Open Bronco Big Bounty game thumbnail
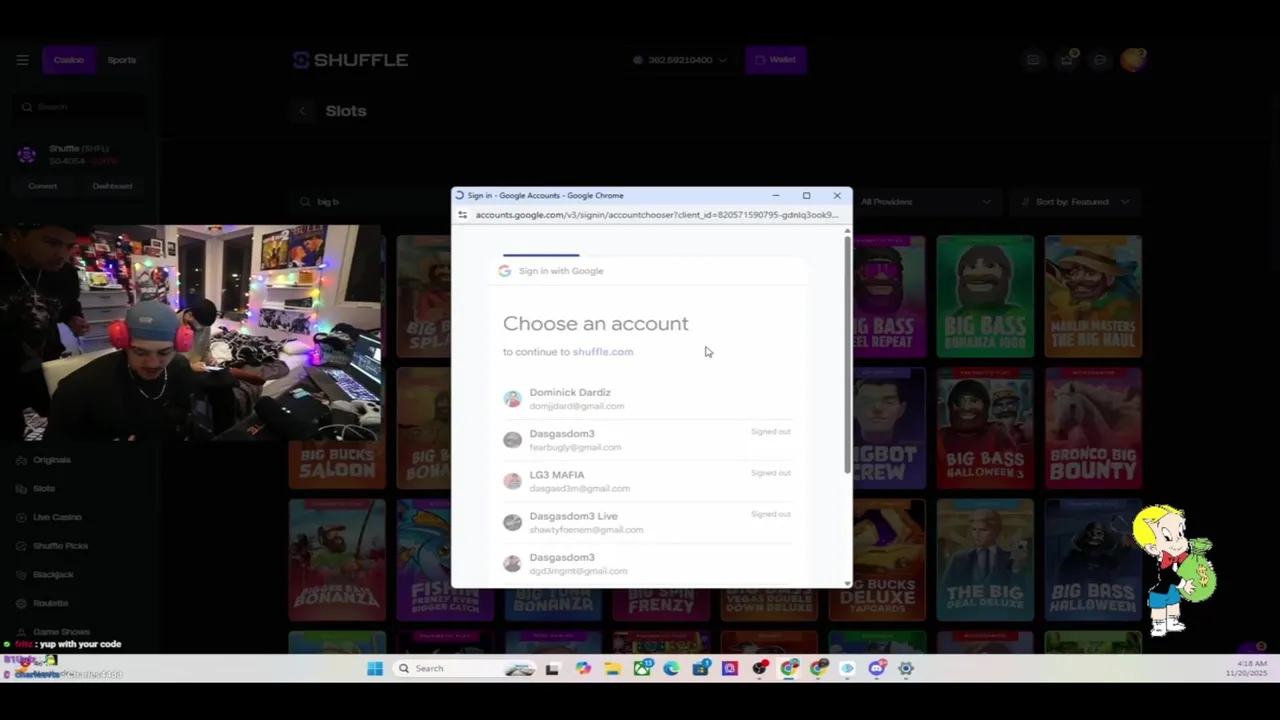 pyautogui.click(x=1093, y=428)
